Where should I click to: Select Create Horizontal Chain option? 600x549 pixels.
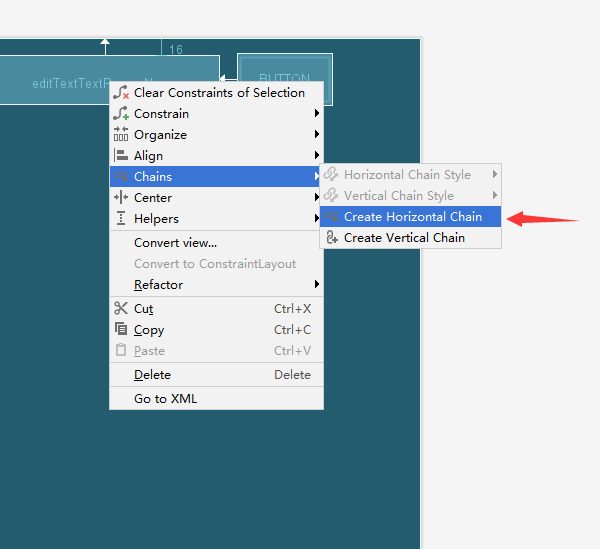[x=412, y=217]
